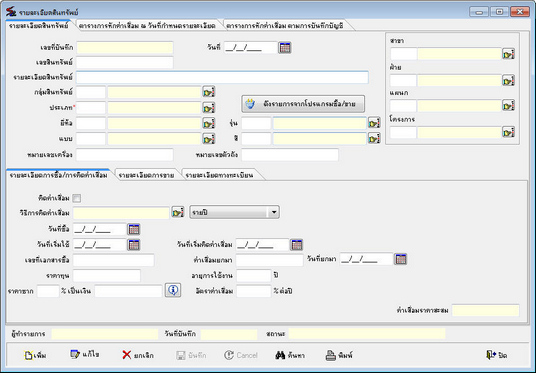This screenshot has width=536, height=373.
Task: Focus the ราคาซาก percent field
Action: [x=48, y=291]
